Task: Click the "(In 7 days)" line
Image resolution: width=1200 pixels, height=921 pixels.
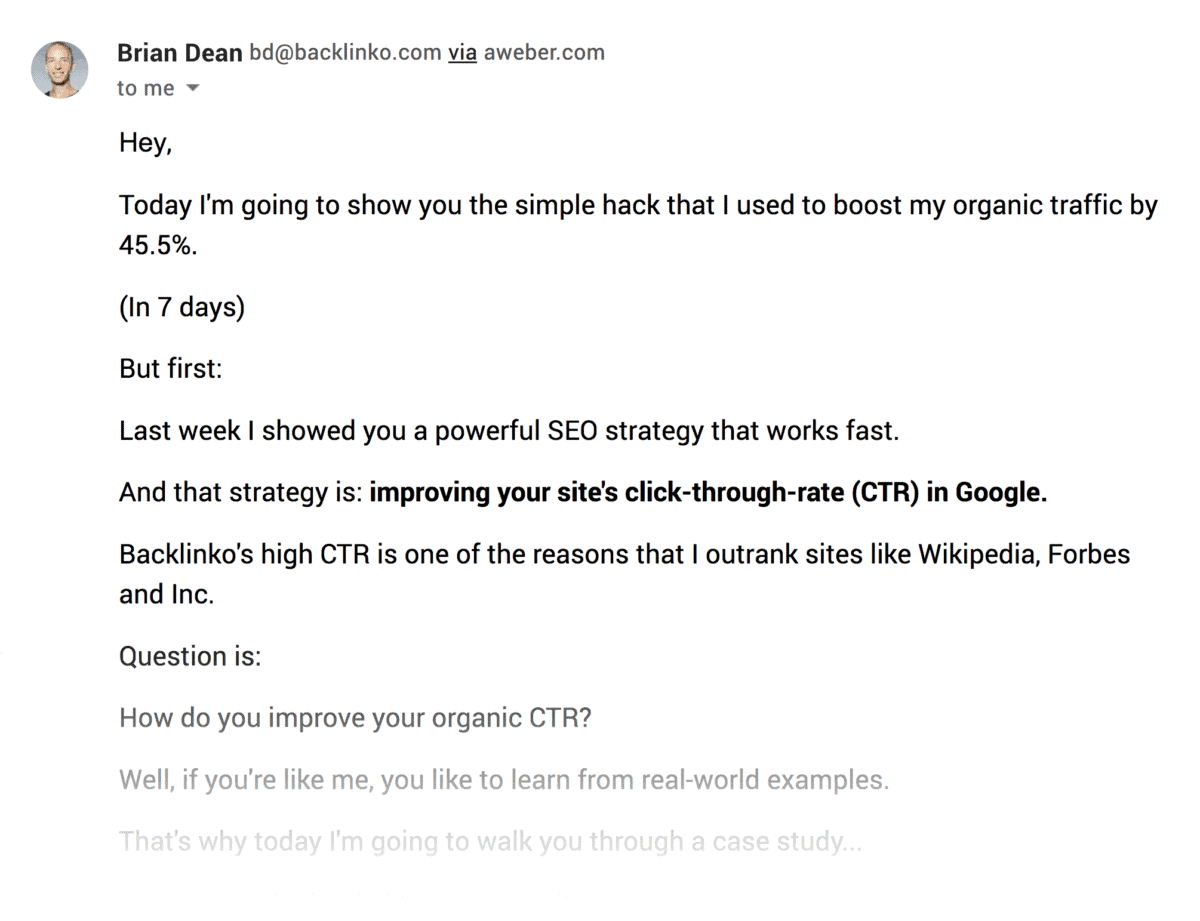Action: click(x=182, y=307)
